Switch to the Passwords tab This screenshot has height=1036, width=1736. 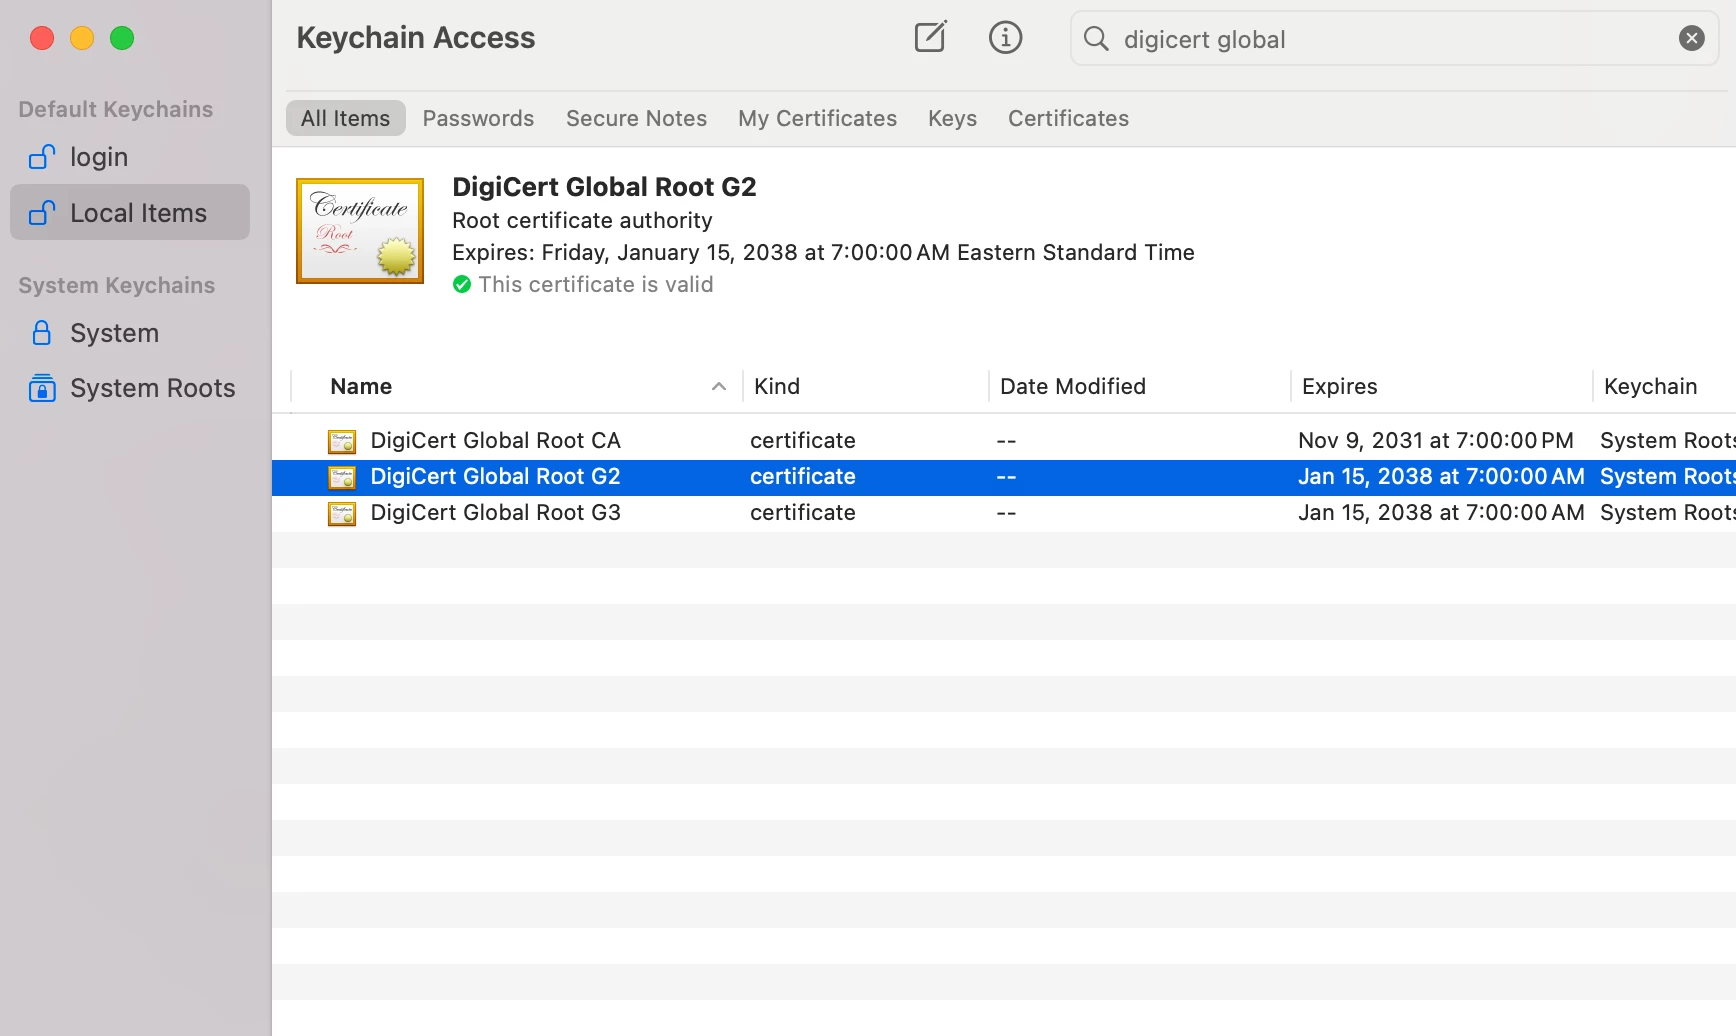pyautogui.click(x=478, y=118)
